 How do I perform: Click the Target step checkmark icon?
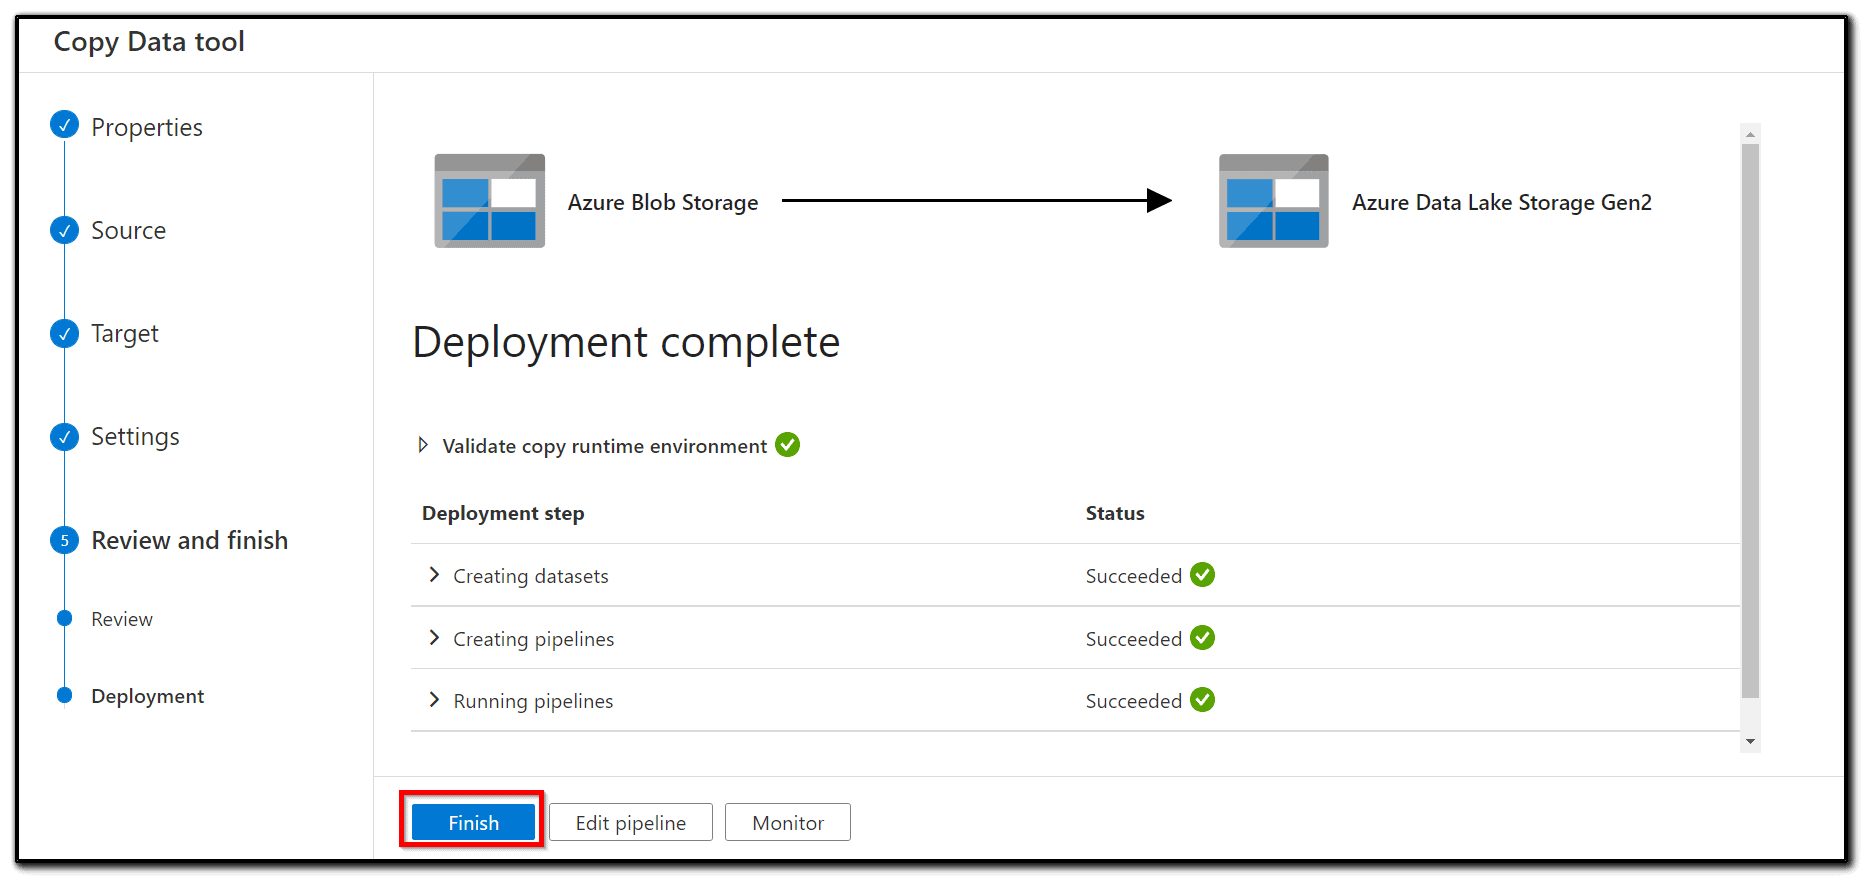[65, 333]
